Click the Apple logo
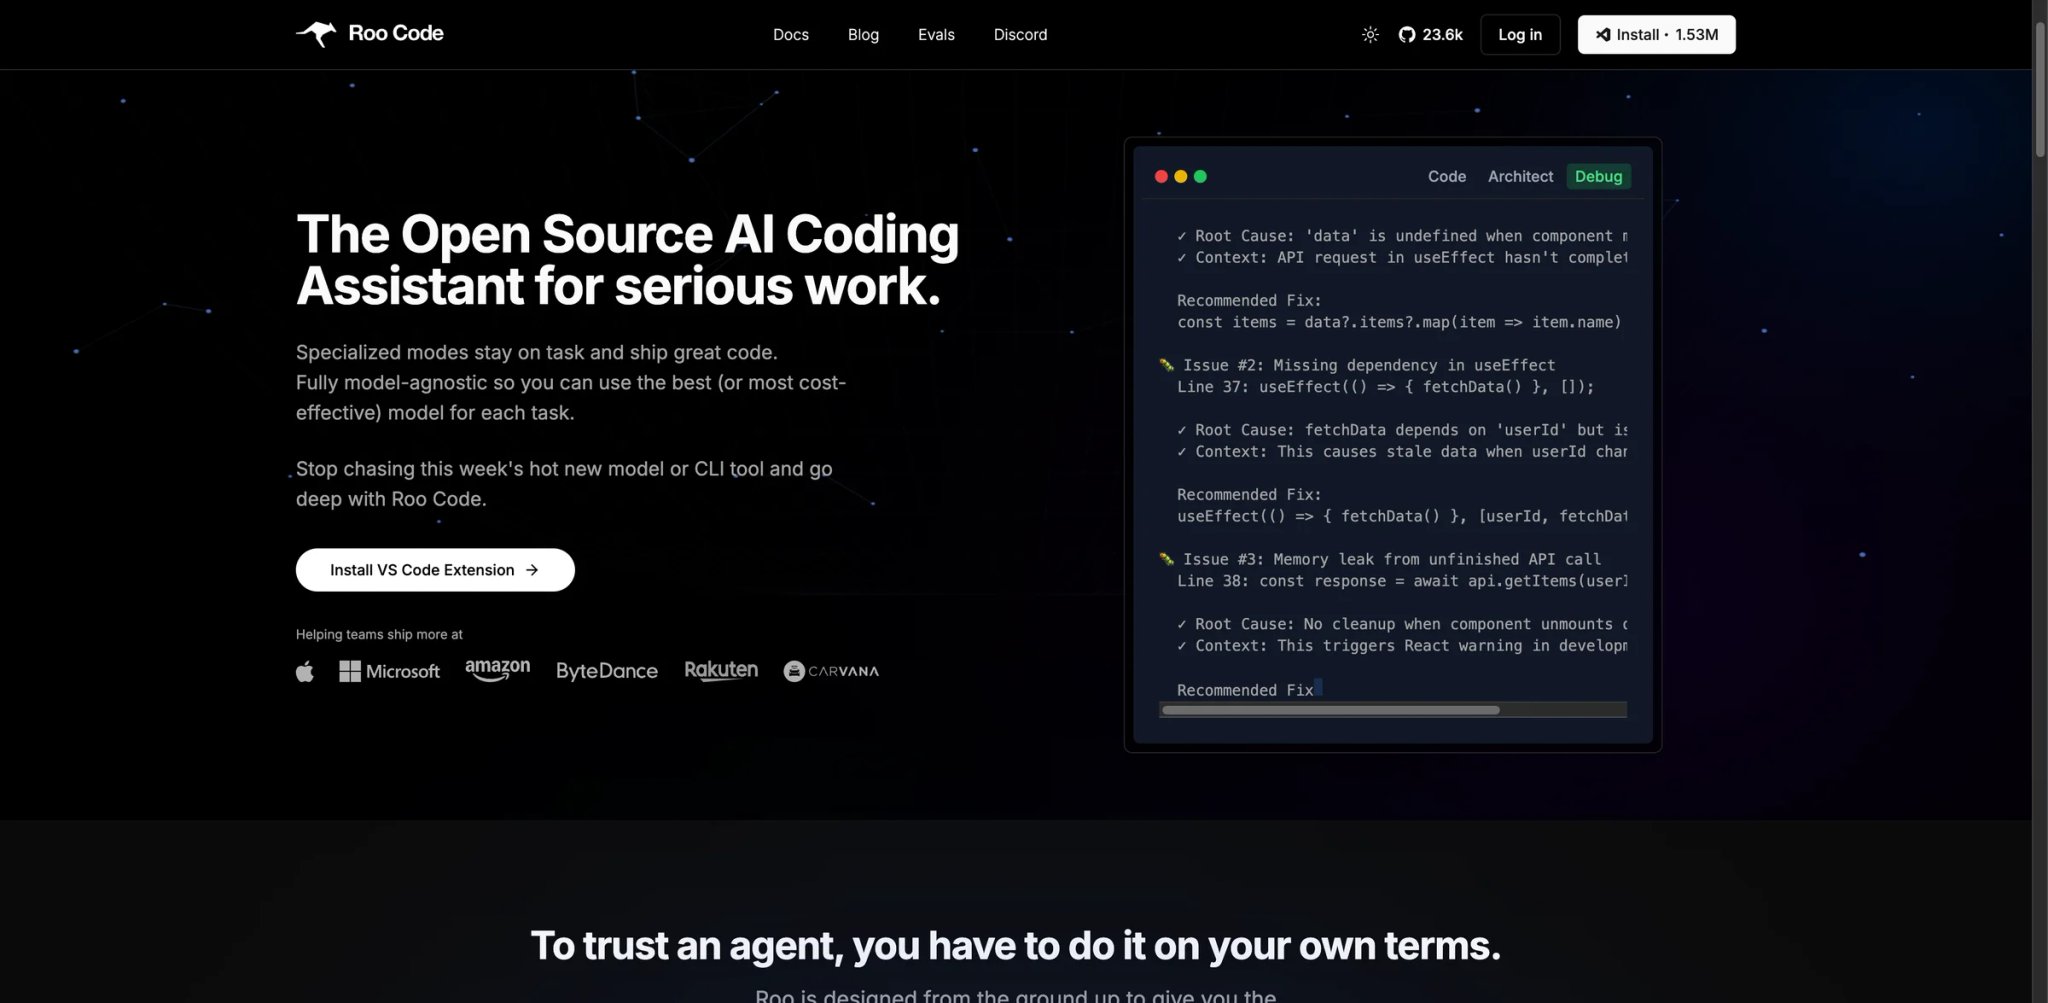Screen dimensions: 2048x1003 305,671
